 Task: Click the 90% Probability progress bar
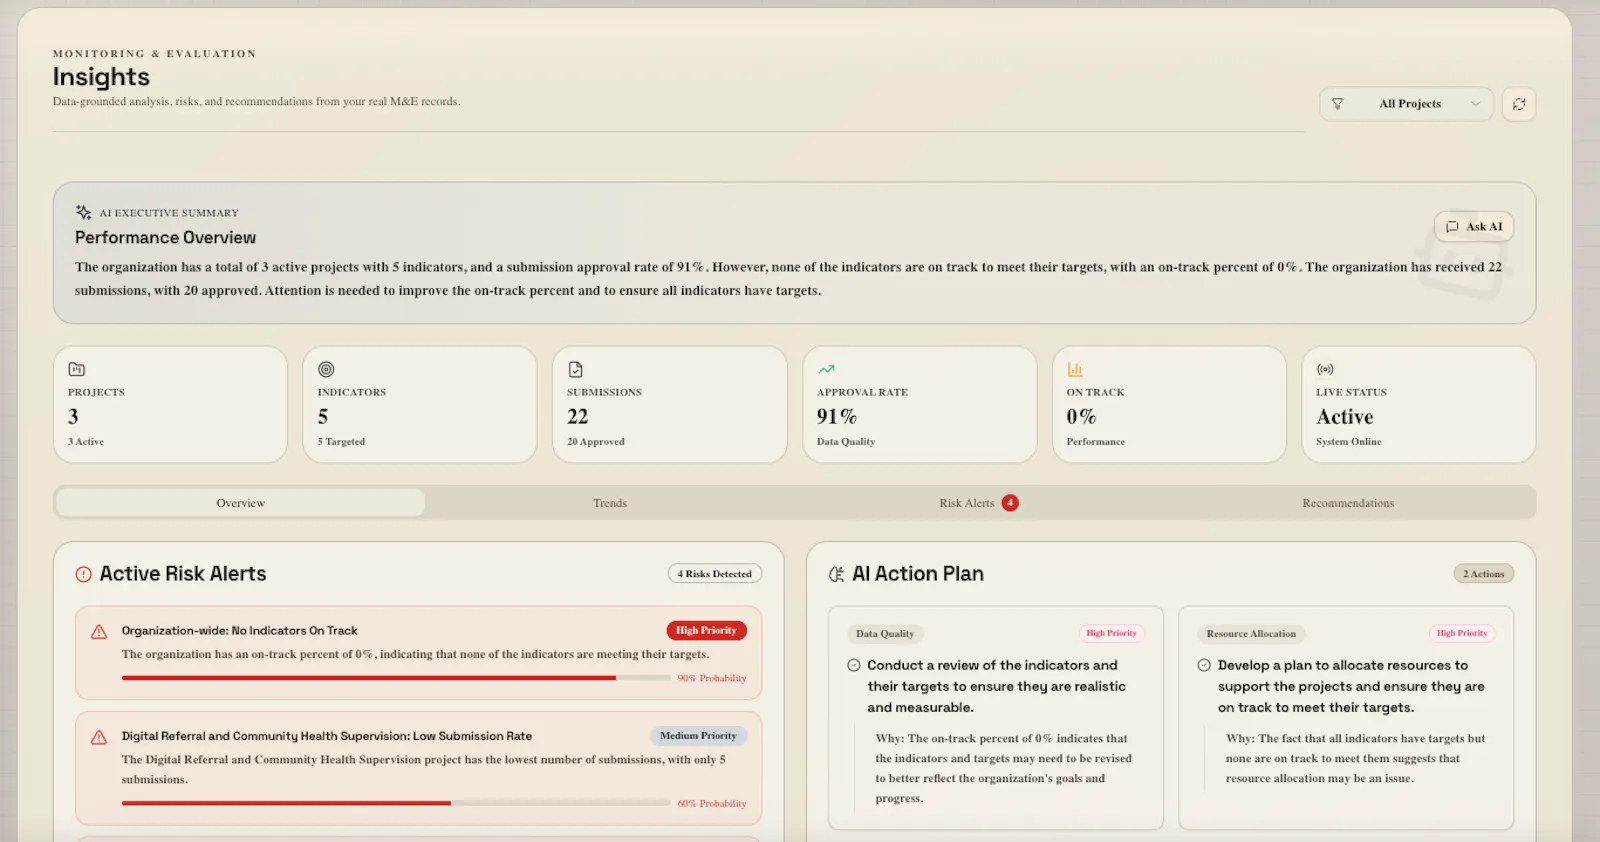[396, 678]
